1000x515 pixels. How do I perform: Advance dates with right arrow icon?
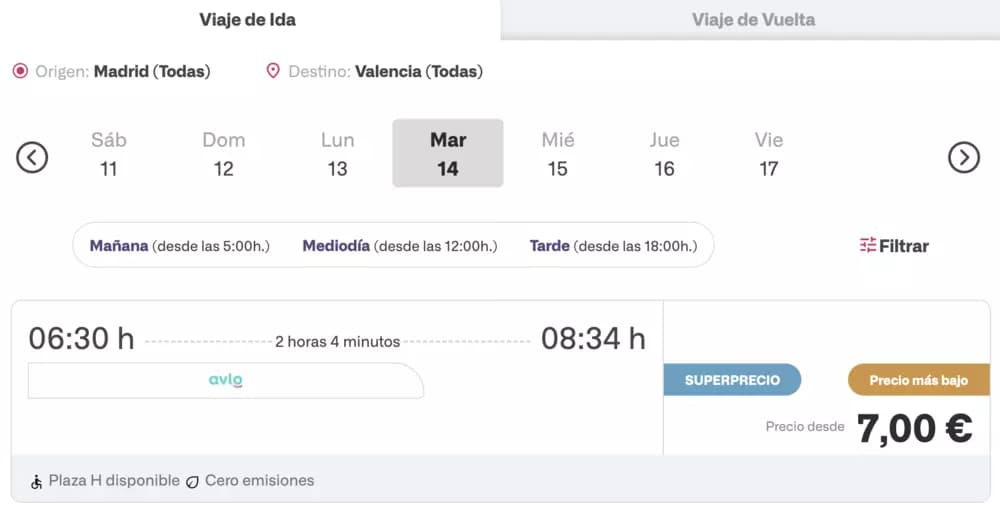pos(964,157)
